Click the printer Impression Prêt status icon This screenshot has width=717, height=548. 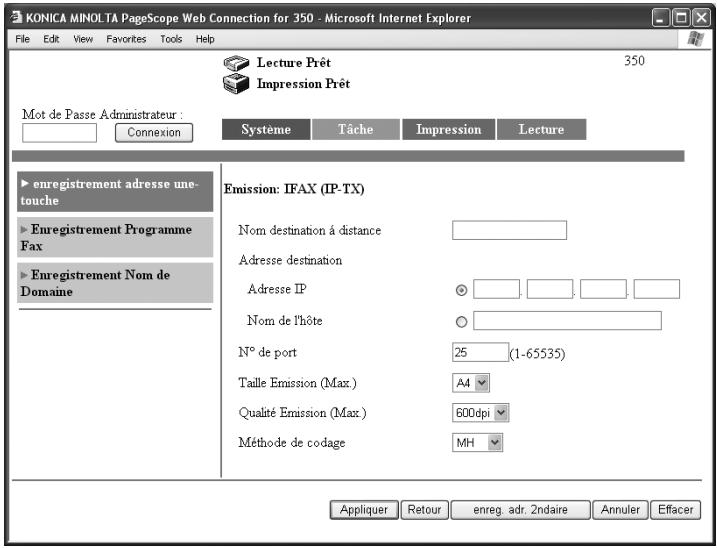[x=236, y=84]
